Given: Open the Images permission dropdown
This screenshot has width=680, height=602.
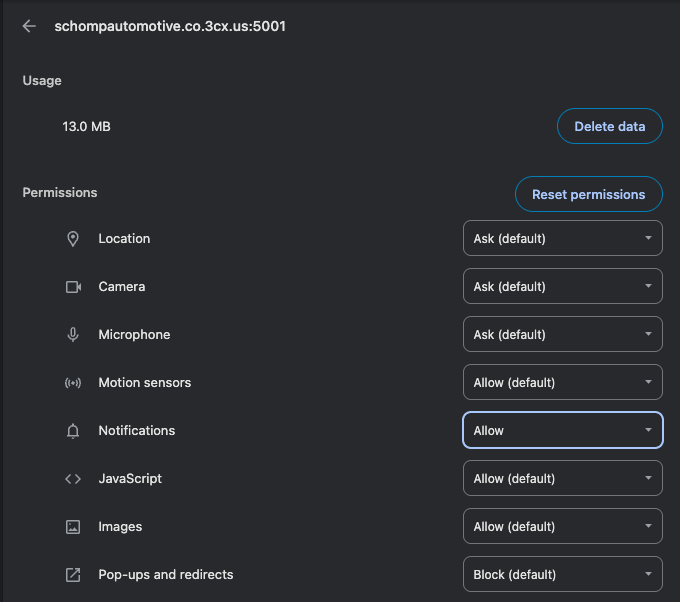Looking at the screenshot, I should pos(562,527).
